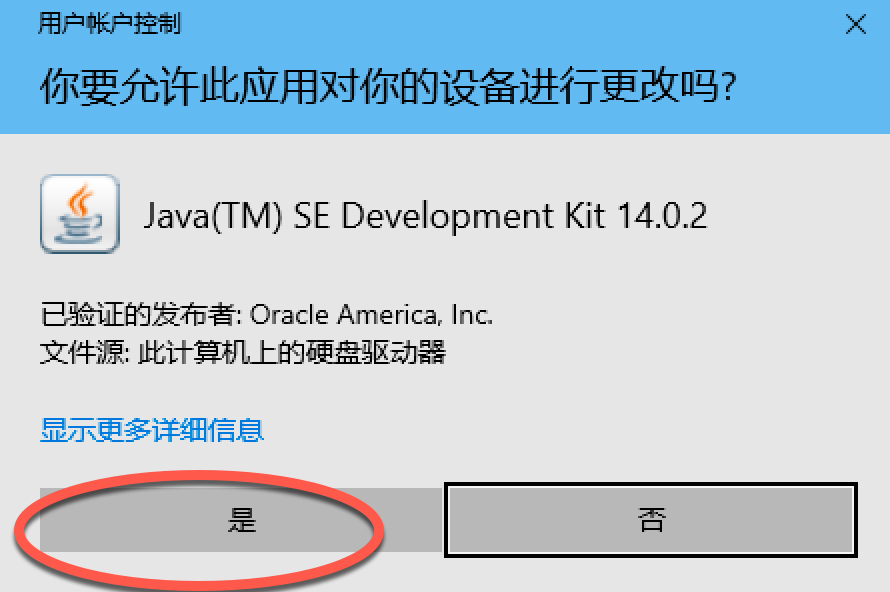This screenshot has height=592, width=890.
Task: Click the 否 (No) button
Action: pos(650,520)
